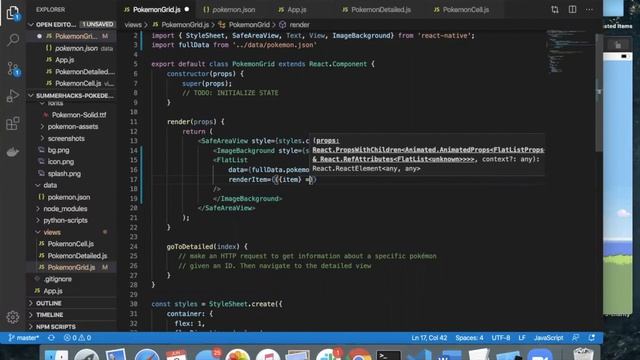Click Ln 17, Col 42 status item

click(429, 338)
